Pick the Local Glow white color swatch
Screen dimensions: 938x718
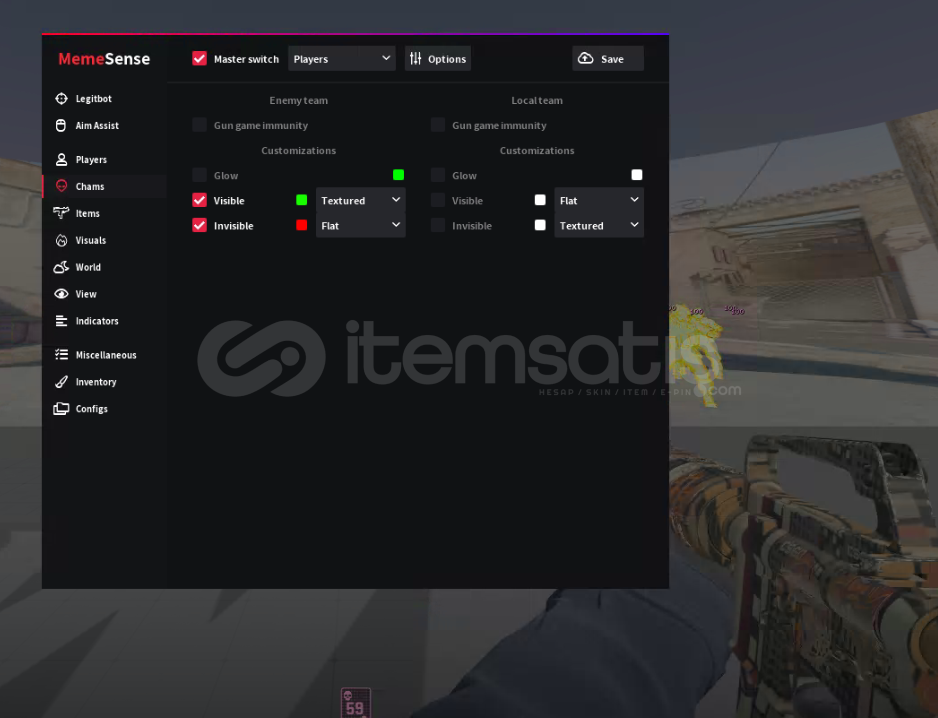pos(636,175)
